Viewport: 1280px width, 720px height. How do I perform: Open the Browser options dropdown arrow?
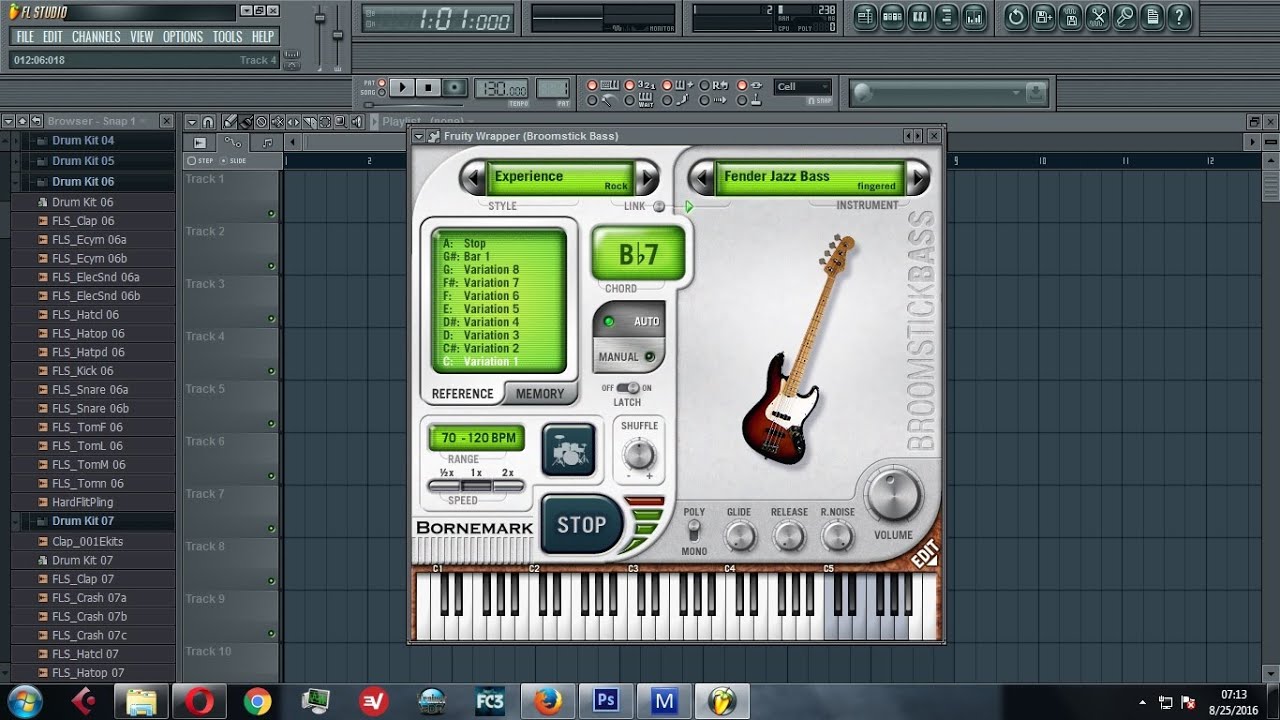coord(8,121)
